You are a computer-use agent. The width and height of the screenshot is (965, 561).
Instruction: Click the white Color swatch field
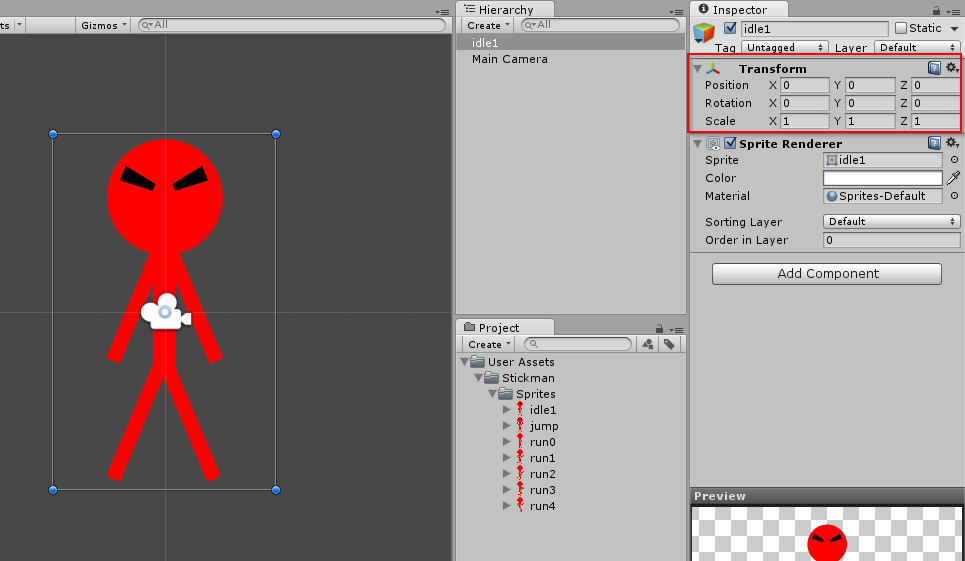(x=882, y=178)
